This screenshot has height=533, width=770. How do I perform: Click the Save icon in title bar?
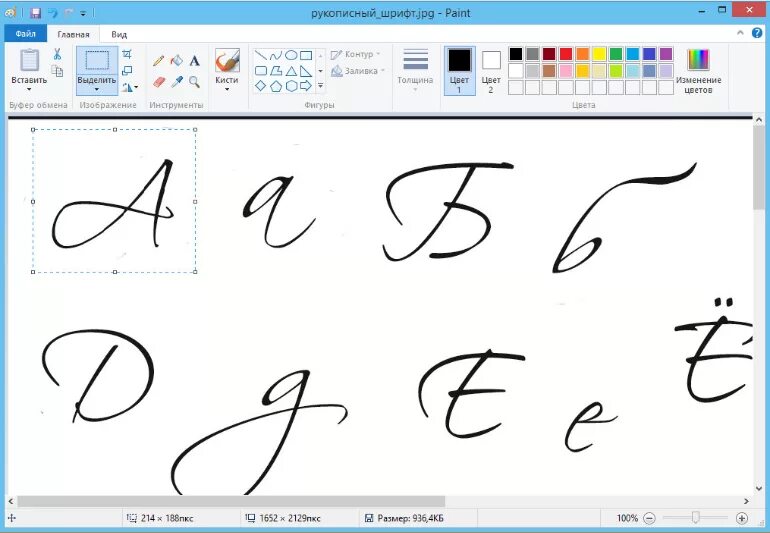coord(35,12)
